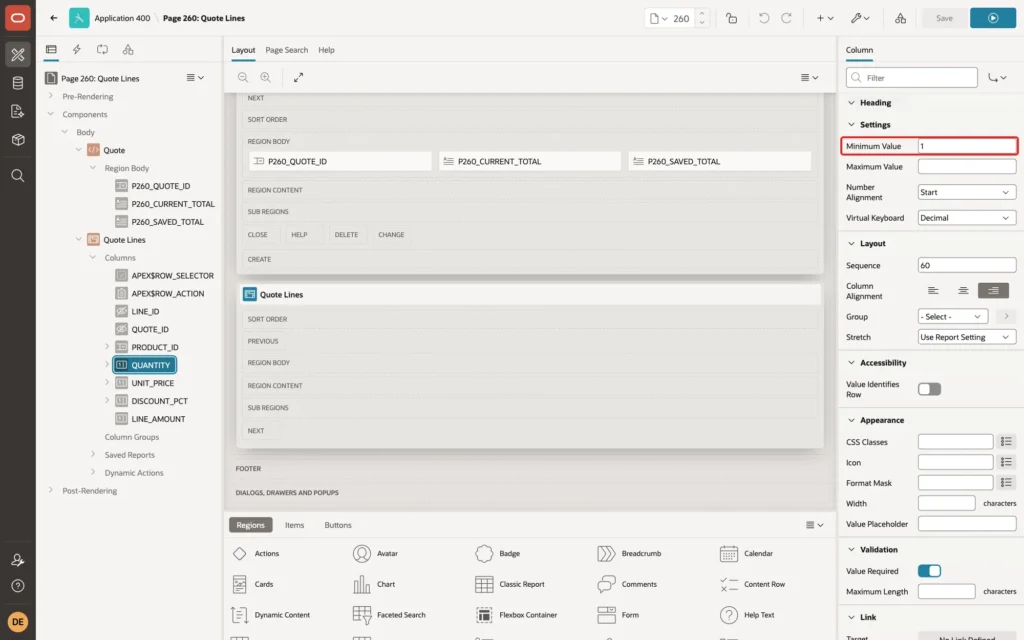
Task: Open SQL Workshop sidebar icon
Action: tap(18, 83)
